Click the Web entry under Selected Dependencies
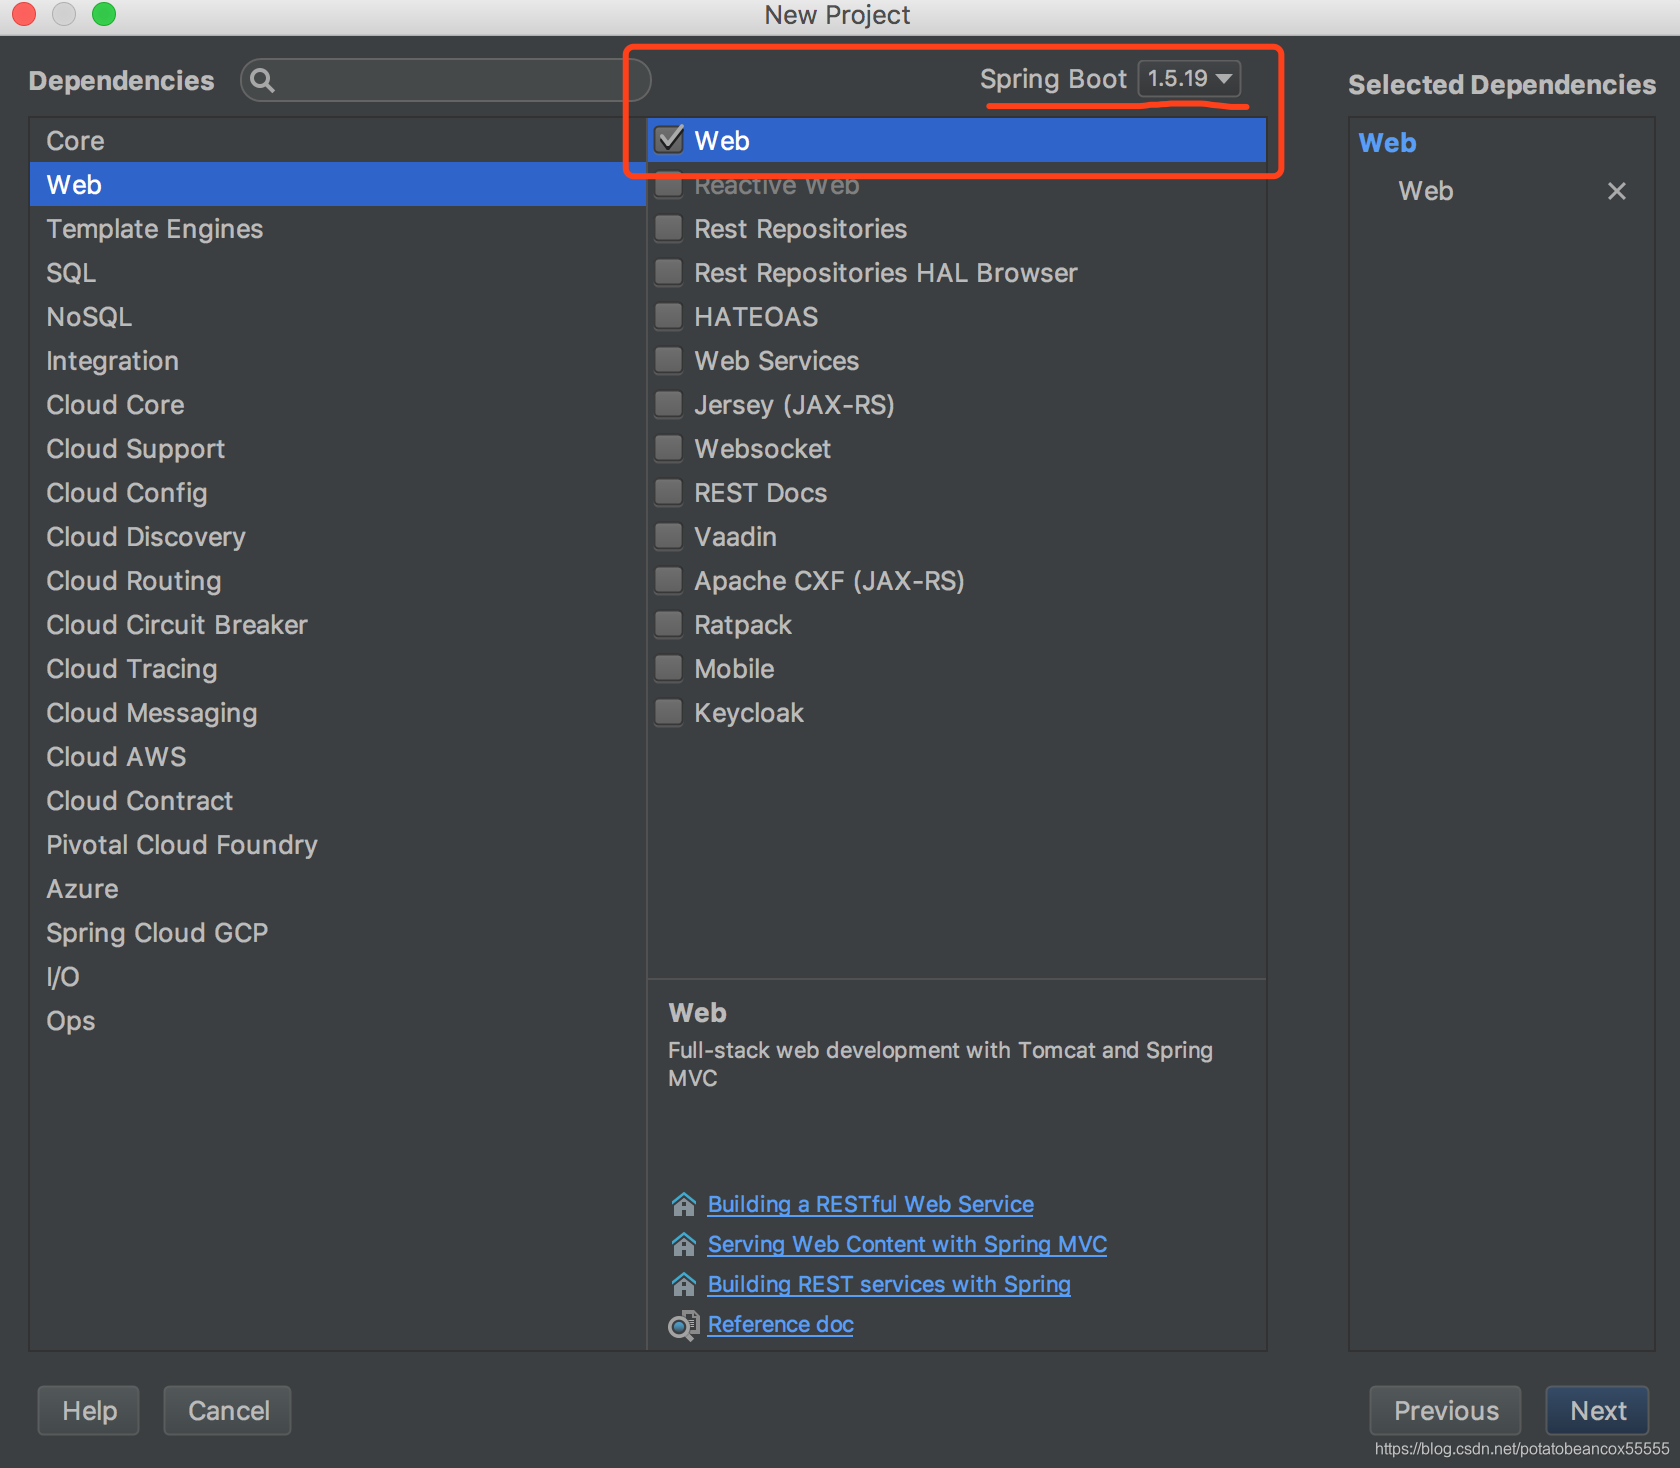This screenshot has height=1468, width=1680. click(x=1425, y=191)
